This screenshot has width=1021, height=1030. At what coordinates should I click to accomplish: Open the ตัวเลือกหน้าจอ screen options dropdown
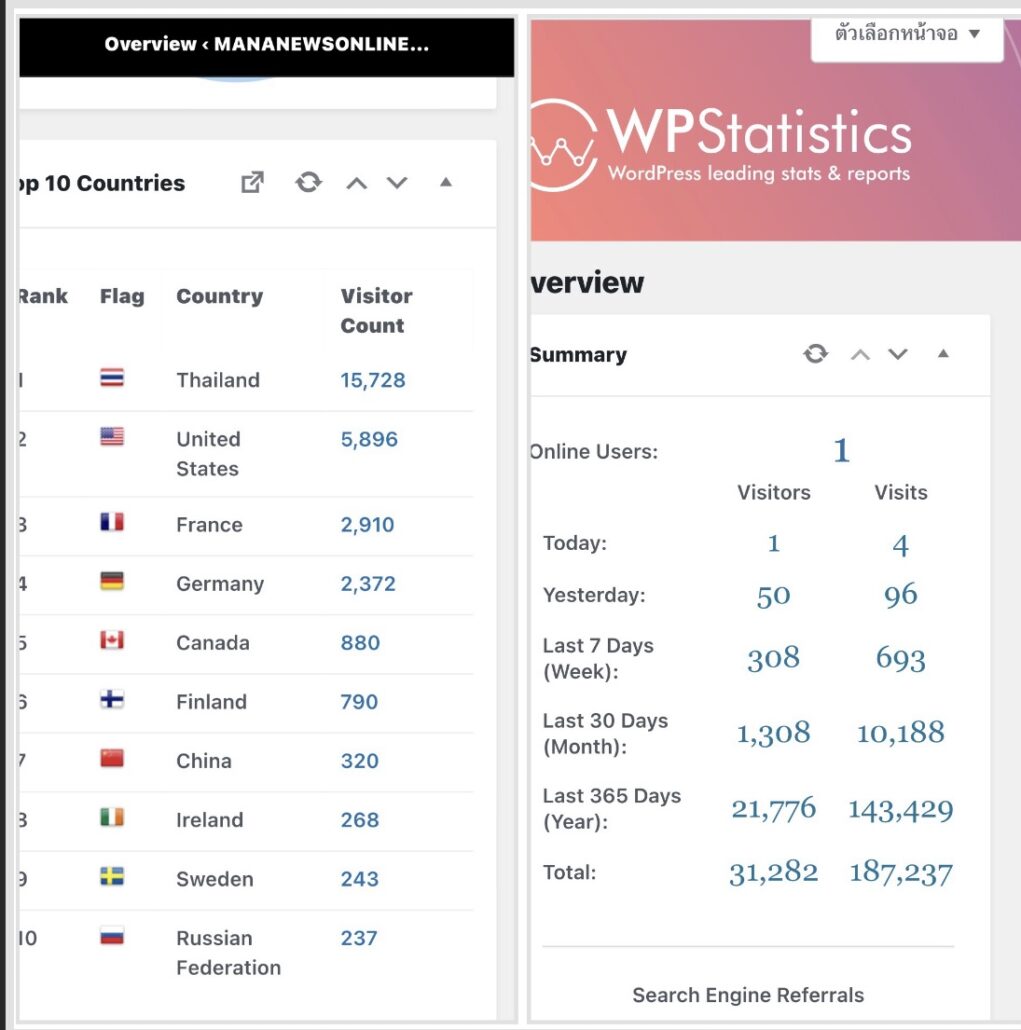pos(907,34)
